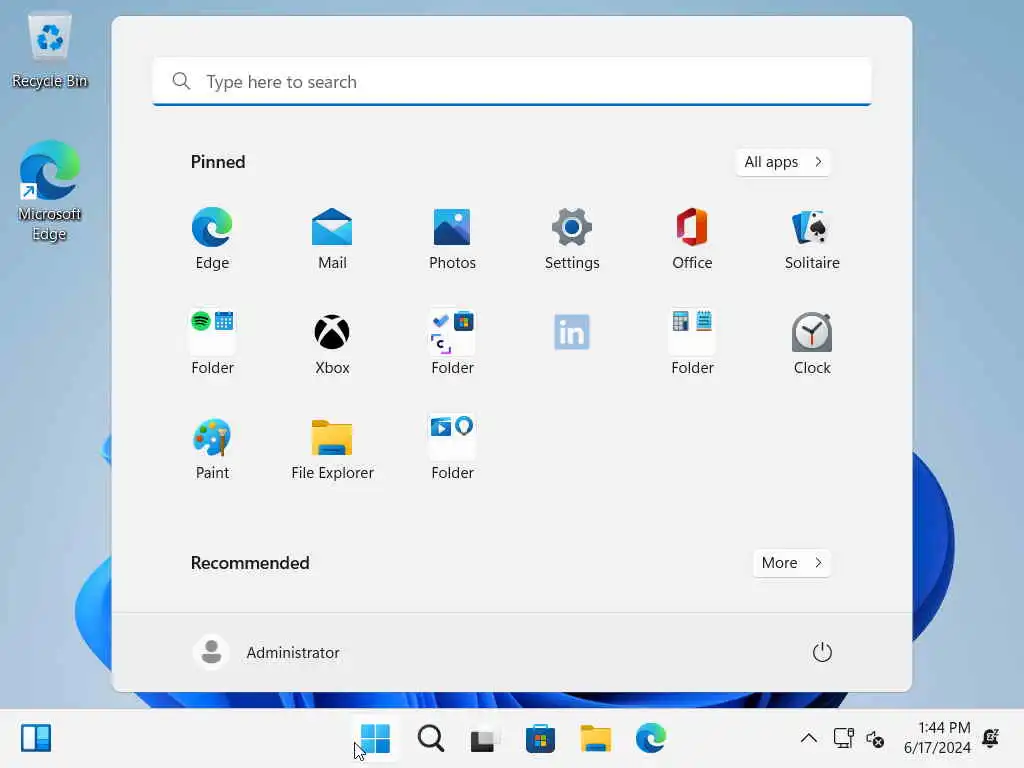
Task: Select the Microsoft Edge desktop shortcut
Action: (x=50, y=191)
